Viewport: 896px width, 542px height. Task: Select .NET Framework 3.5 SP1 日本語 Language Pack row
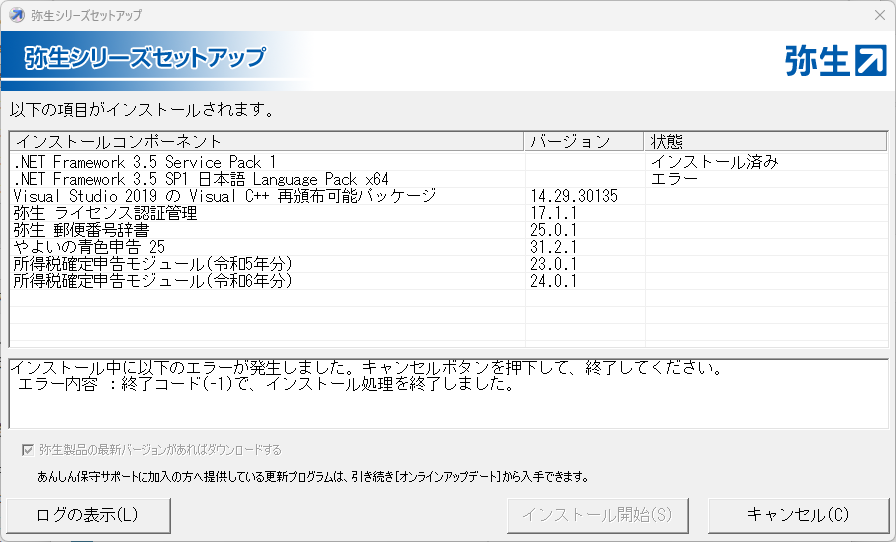point(449,179)
